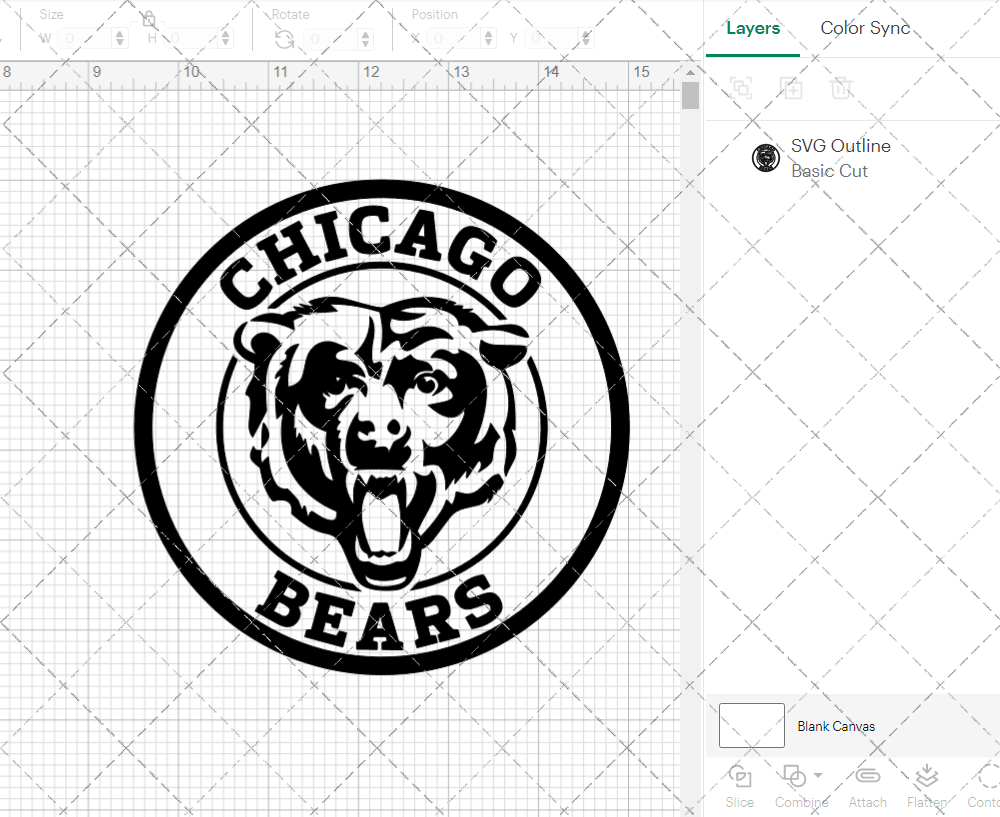
Task: Switch to the Layers tab
Action: coord(753,28)
